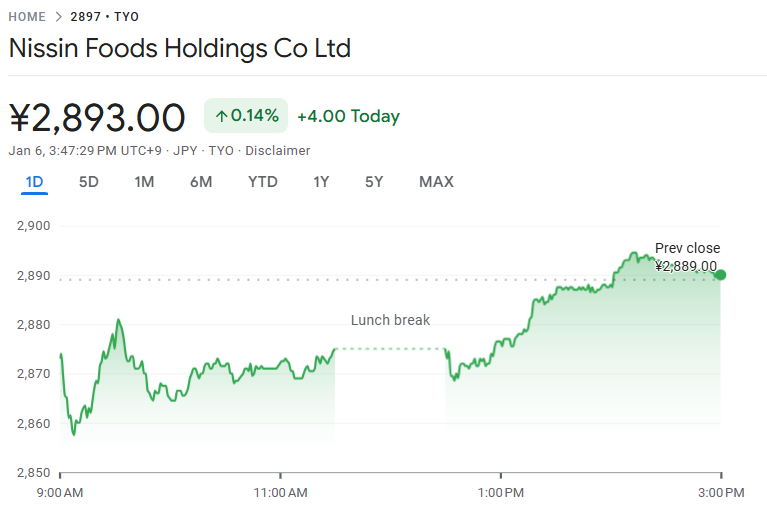This screenshot has height=513, width=767.
Task: Switch to the 1M chart tab
Action: [144, 182]
